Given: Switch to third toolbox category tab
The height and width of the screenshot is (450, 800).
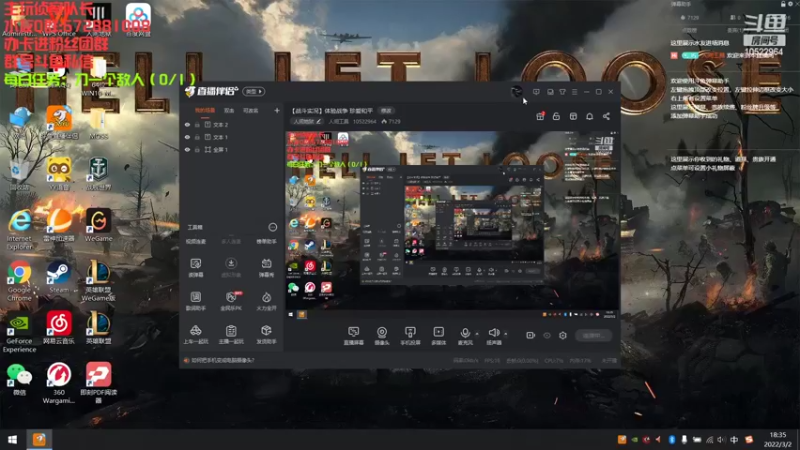Looking at the screenshot, I should point(266,242).
